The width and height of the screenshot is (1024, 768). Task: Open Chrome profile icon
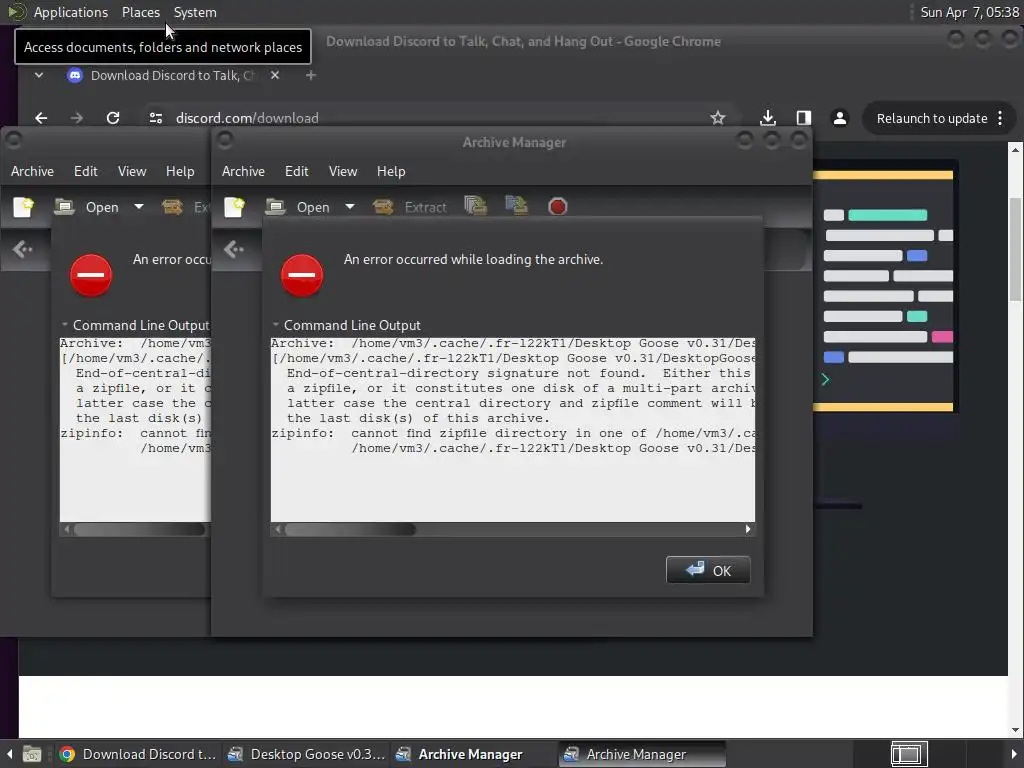(840, 118)
